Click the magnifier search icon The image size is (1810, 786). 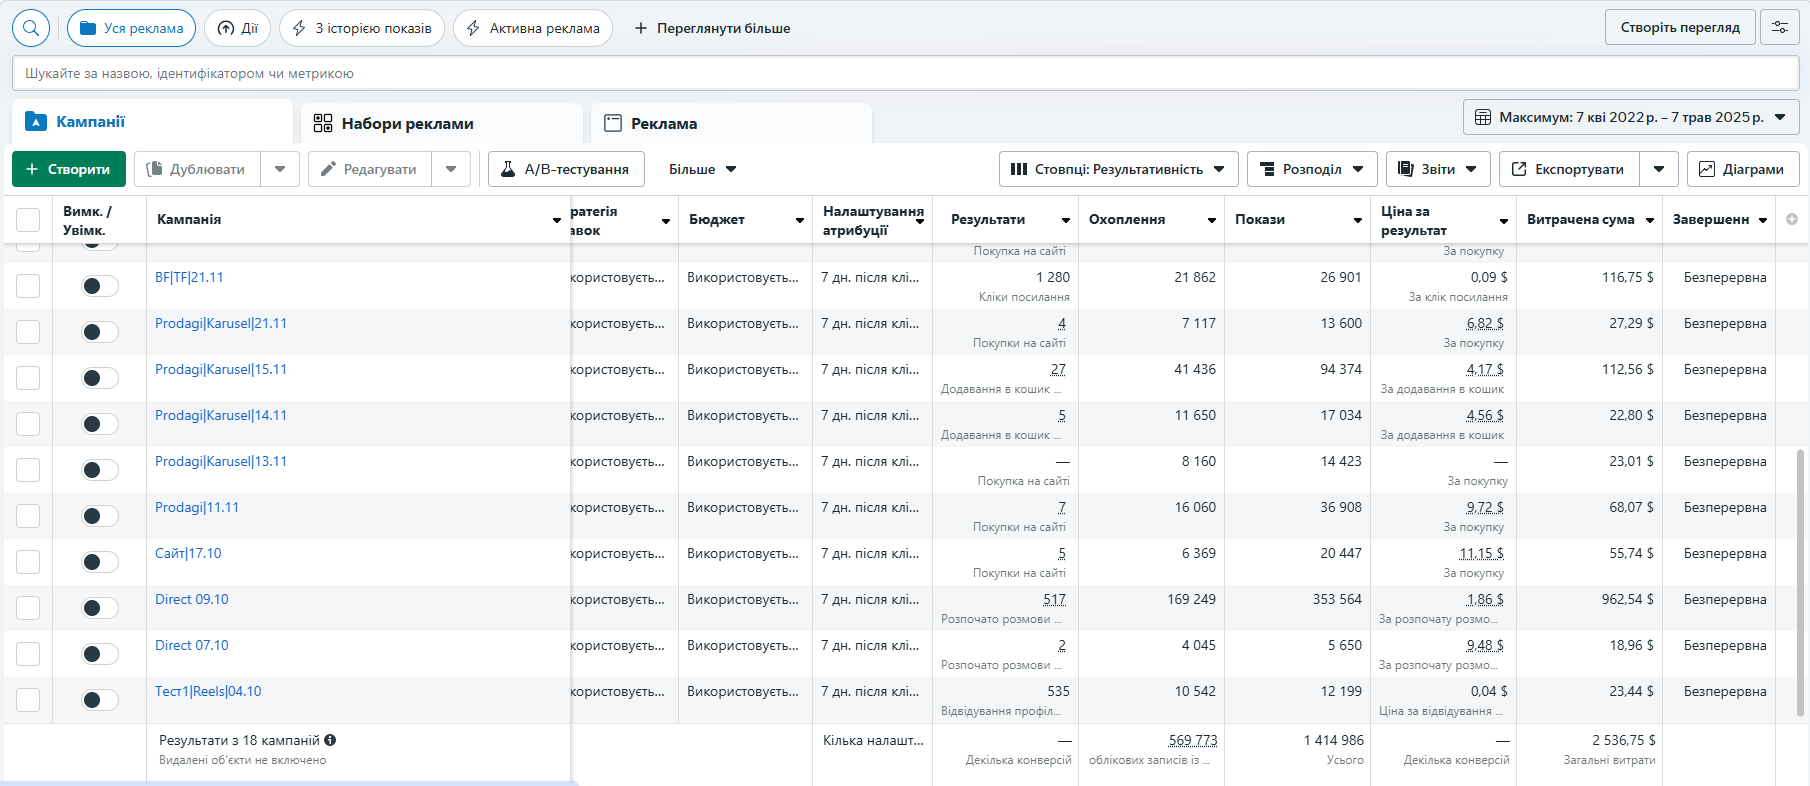point(31,28)
